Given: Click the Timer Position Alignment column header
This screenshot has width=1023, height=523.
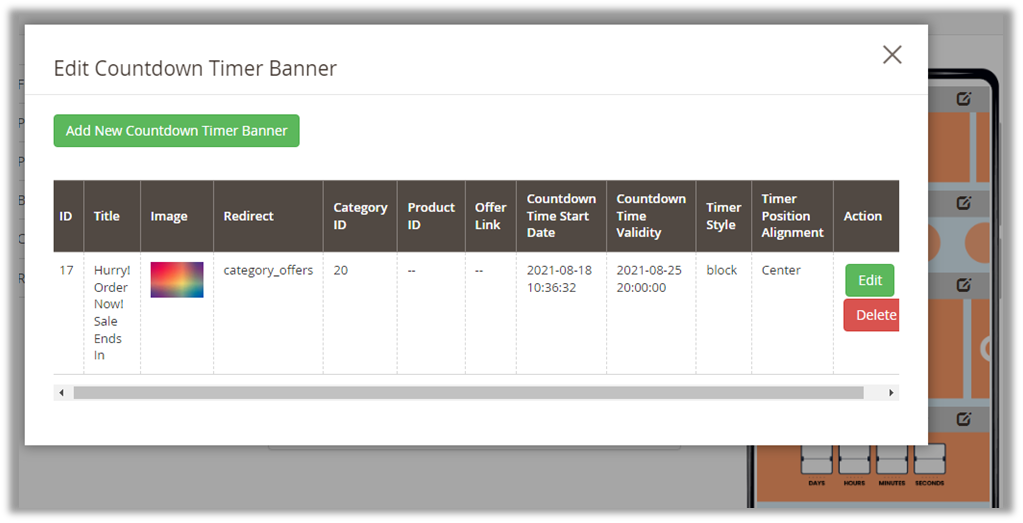Looking at the screenshot, I should (x=792, y=216).
